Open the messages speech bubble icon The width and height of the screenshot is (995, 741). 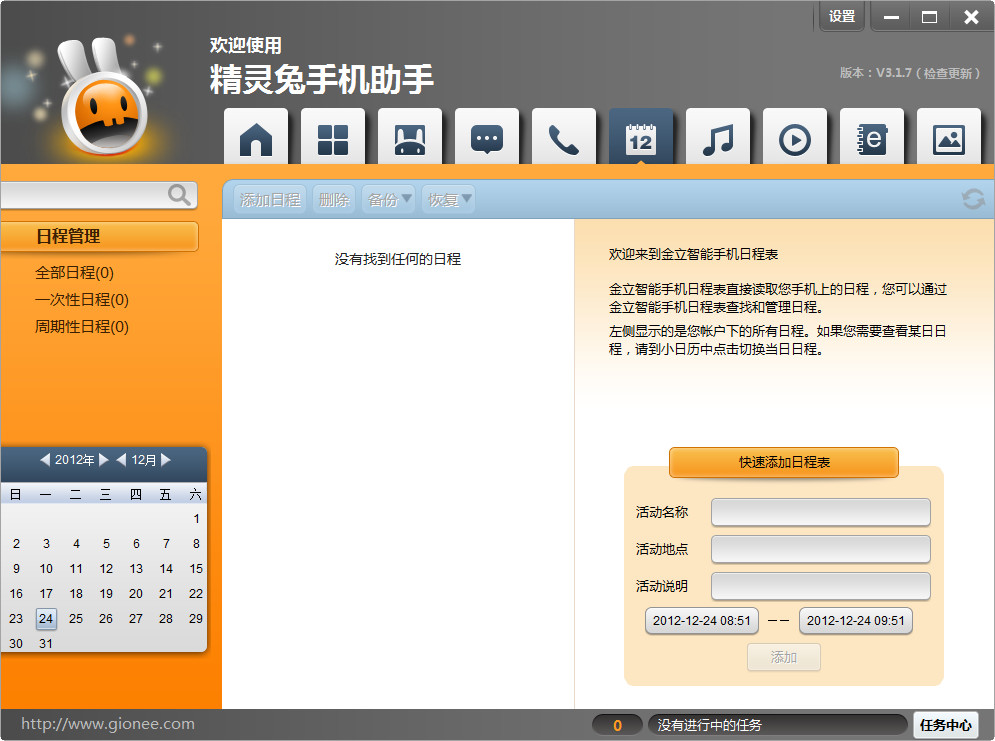click(487, 137)
